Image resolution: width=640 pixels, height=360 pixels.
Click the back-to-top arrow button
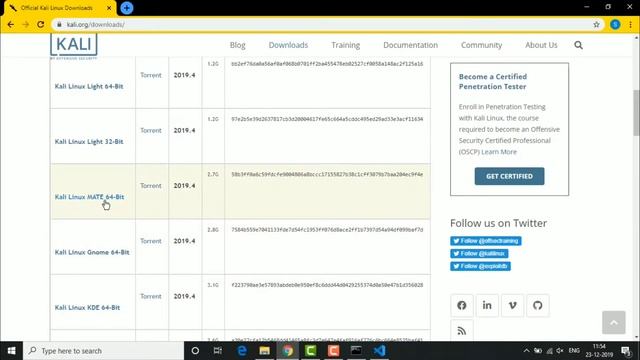[x=613, y=322]
